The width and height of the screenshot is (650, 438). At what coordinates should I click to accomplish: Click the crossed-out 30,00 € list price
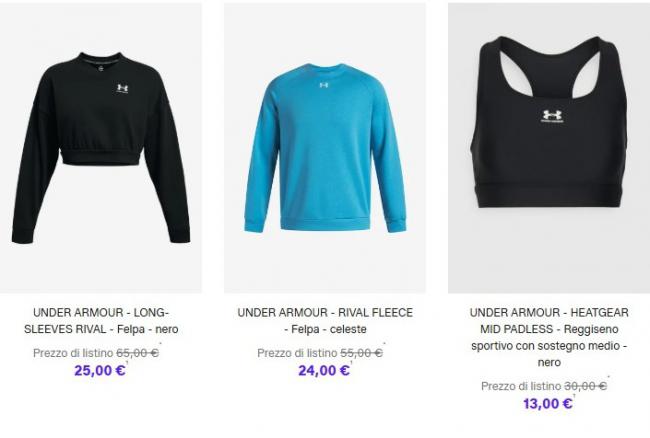point(585,386)
